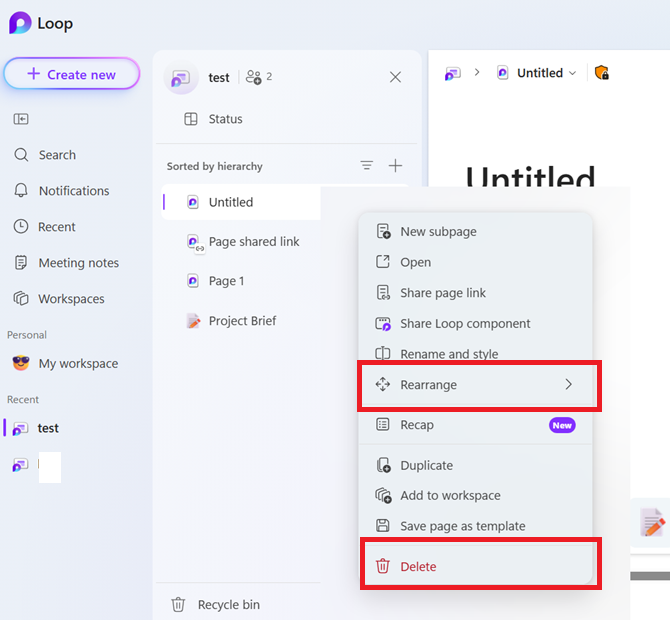
Task: Open the Status item
Action: click(213, 119)
